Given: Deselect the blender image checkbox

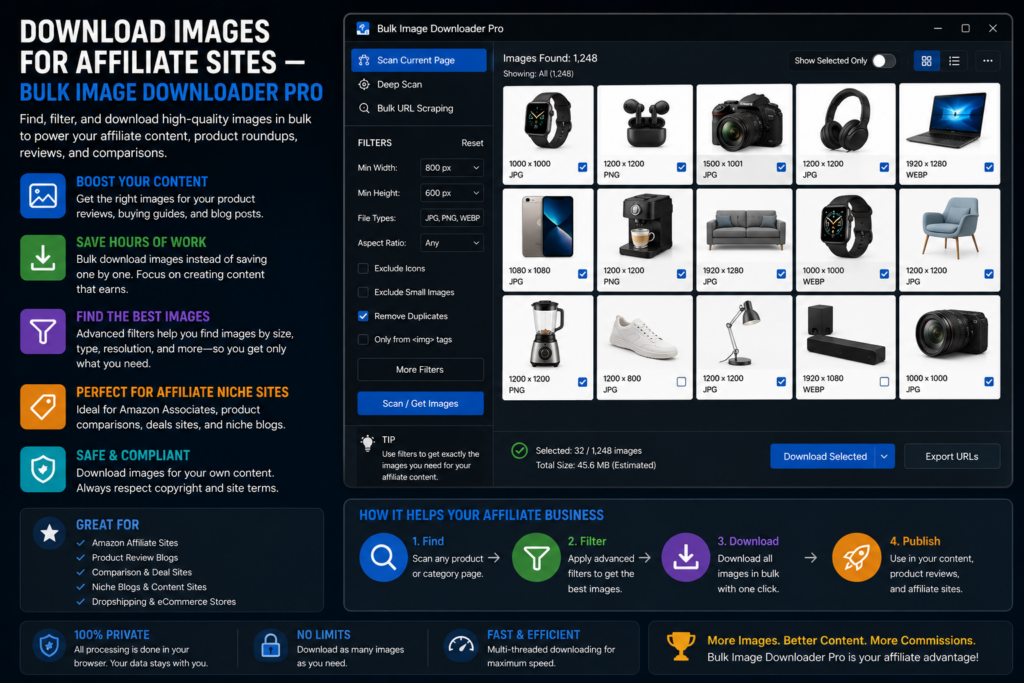Looking at the screenshot, I should click(x=583, y=382).
